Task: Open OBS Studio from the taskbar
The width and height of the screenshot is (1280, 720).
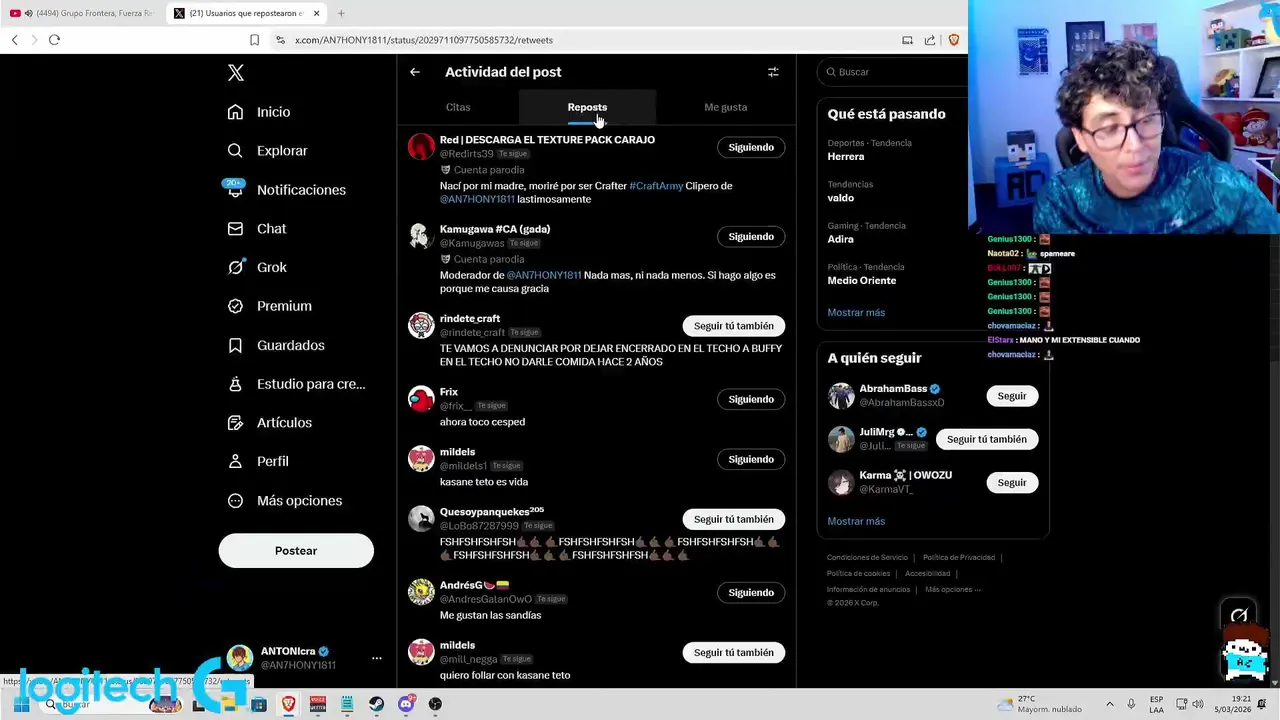Action: (435, 704)
